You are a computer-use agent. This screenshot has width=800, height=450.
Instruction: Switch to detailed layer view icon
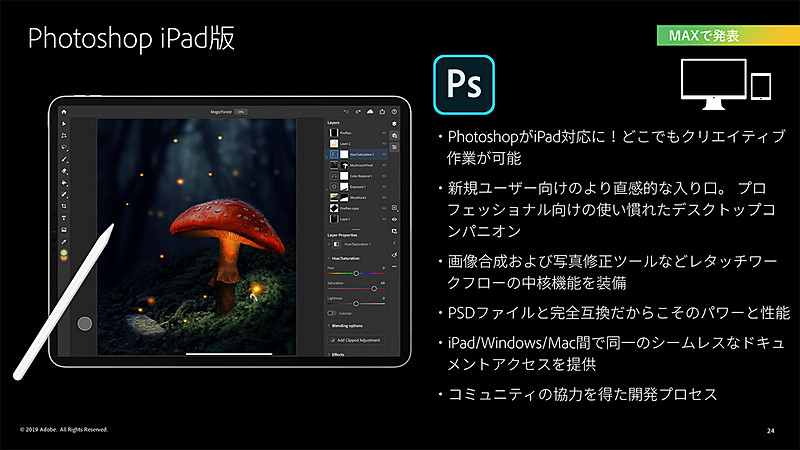coord(394,136)
